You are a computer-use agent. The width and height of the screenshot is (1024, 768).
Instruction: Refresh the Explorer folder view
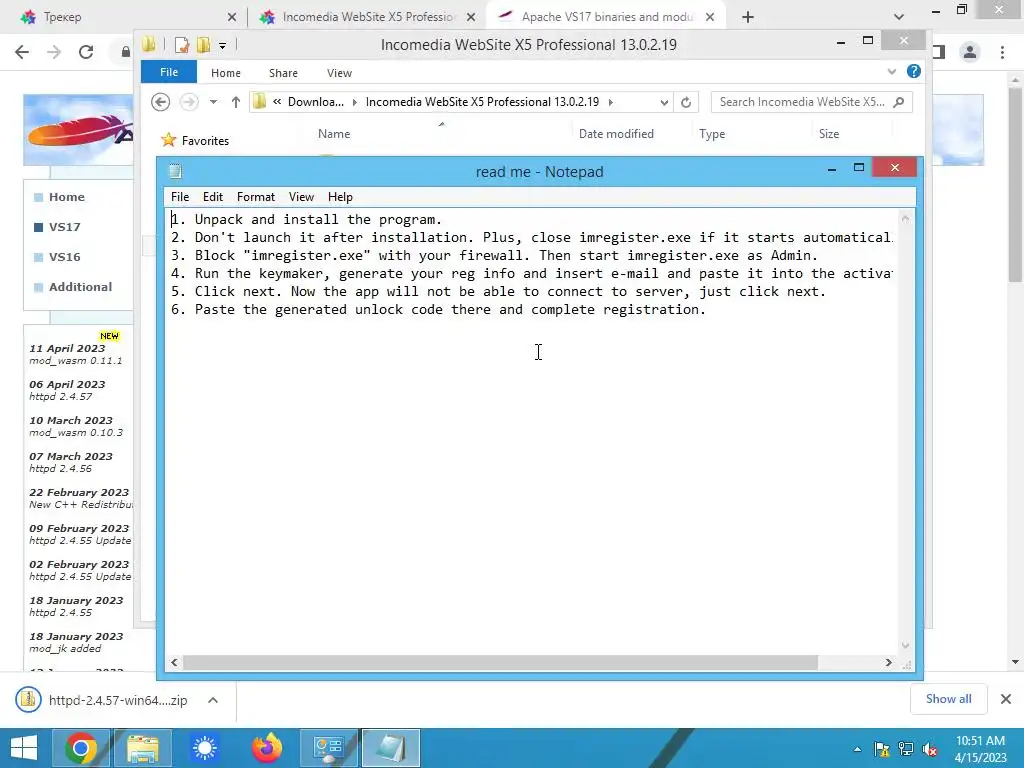point(686,103)
